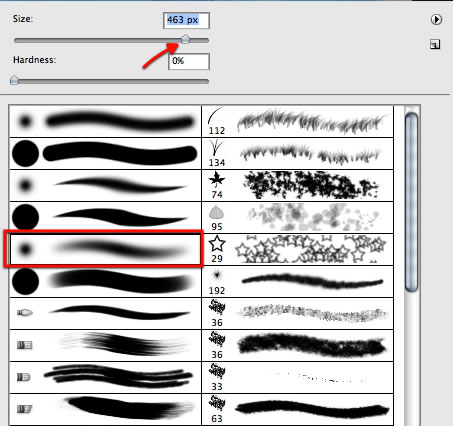Pick the hard round pressure size brush
The image size is (453, 426).
click(105, 217)
